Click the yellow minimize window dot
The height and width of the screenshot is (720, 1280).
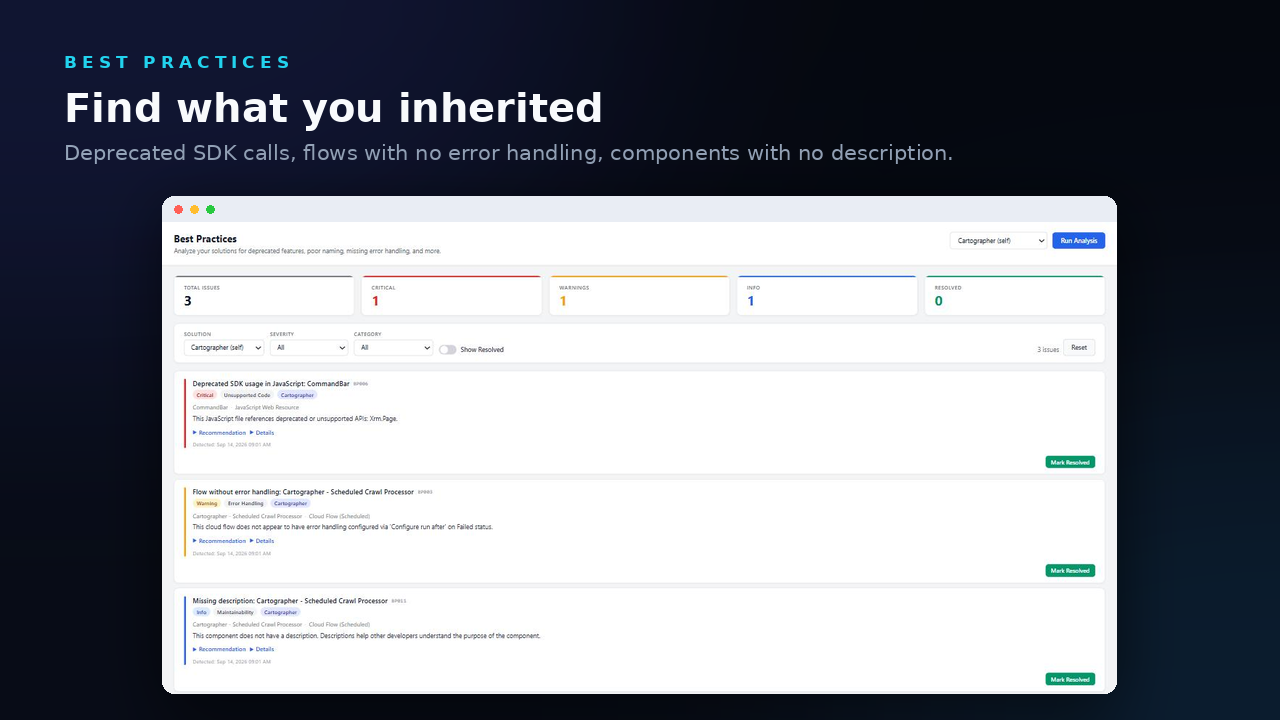(x=195, y=209)
